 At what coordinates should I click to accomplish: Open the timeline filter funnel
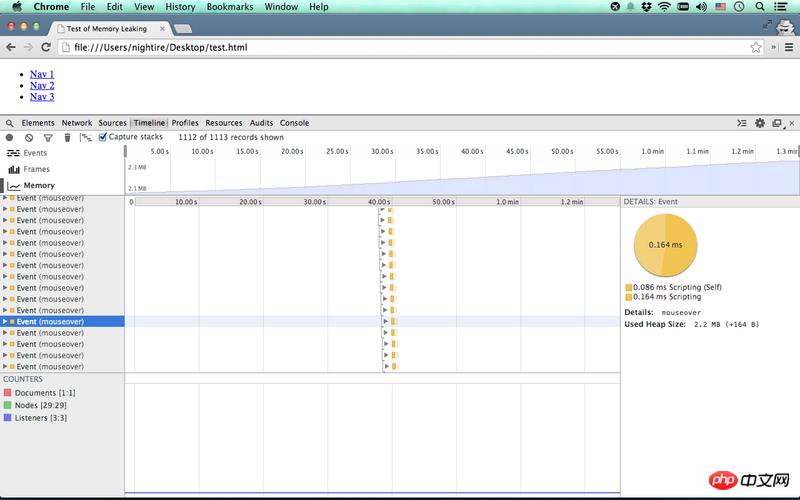pyautogui.click(x=47, y=137)
